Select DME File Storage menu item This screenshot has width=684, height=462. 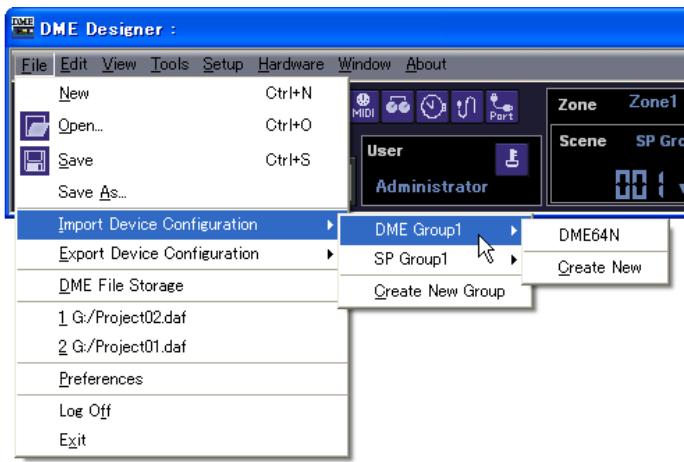click(x=182, y=286)
